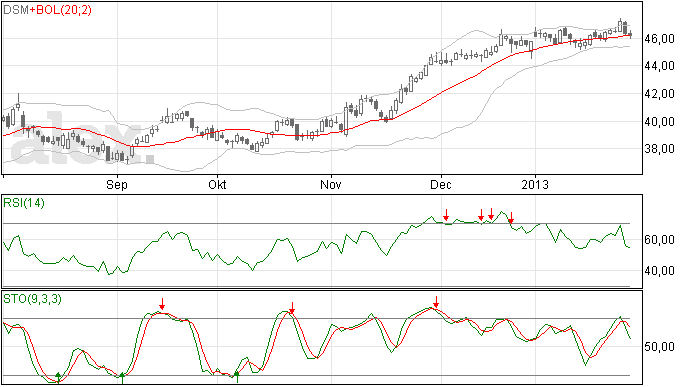Click the Sep month label
The width and height of the screenshot is (690, 387).
[117, 184]
